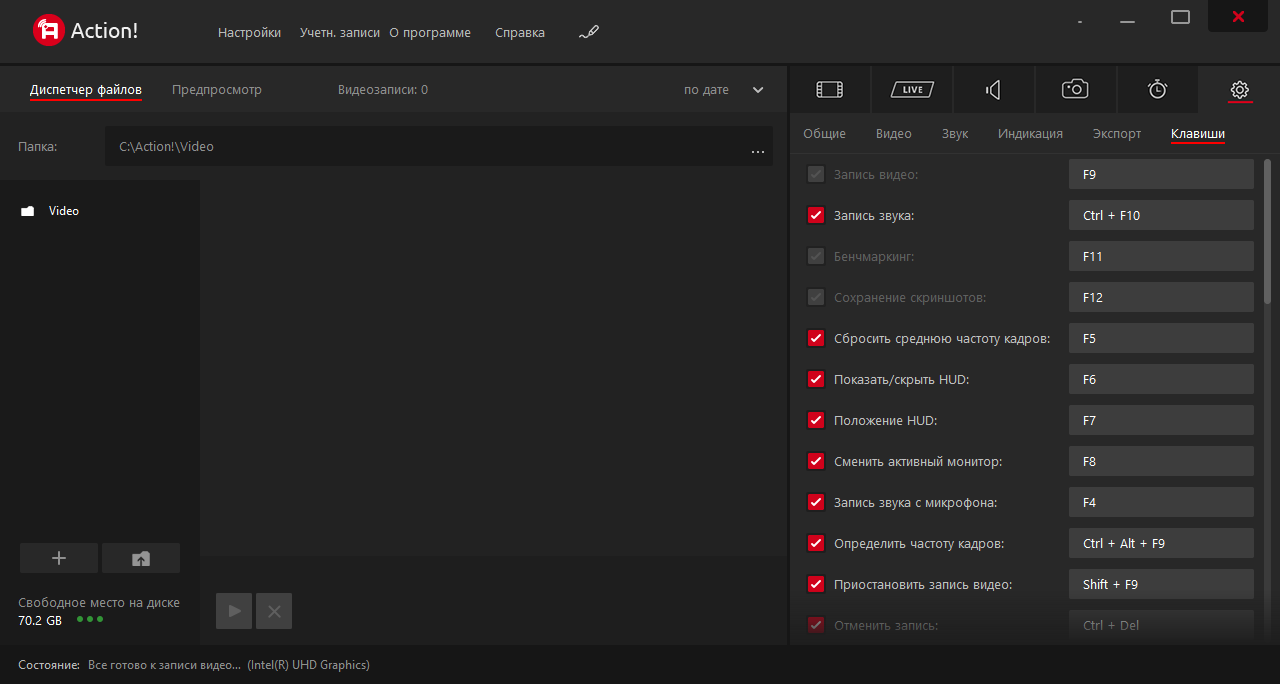Open the video recording mode tab icon
This screenshot has height=684, width=1280.
point(829,90)
